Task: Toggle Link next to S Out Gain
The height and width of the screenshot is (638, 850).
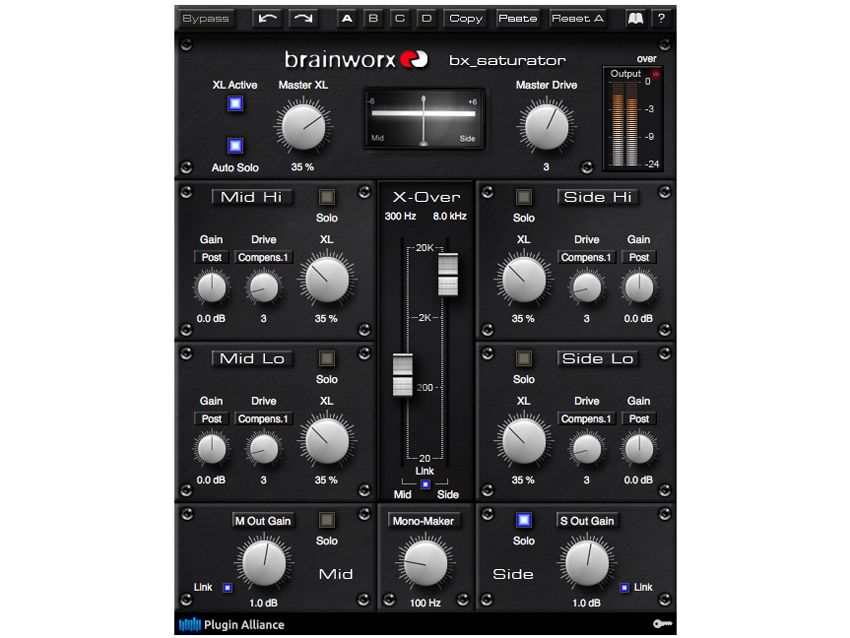Action: (x=624, y=588)
